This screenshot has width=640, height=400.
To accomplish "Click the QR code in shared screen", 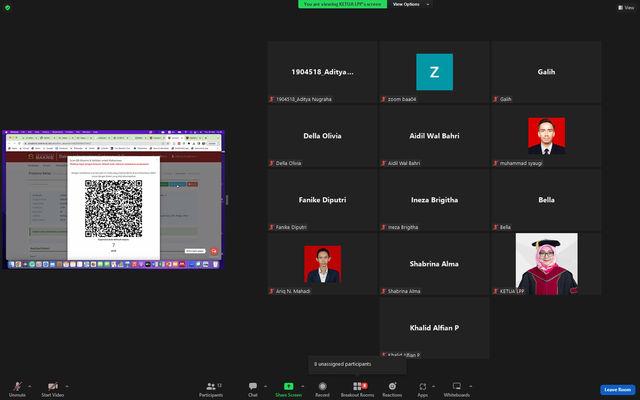I will tap(113, 209).
